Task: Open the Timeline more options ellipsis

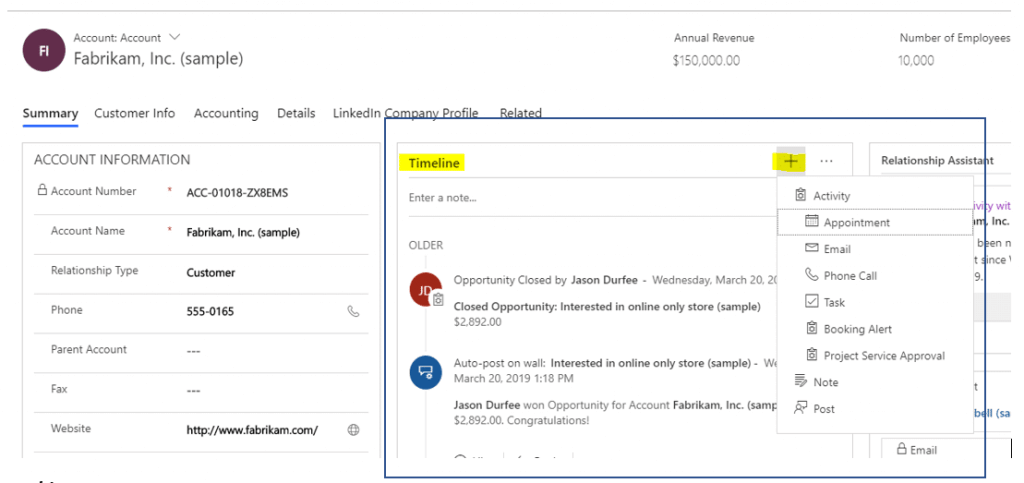Action: click(x=826, y=161)
